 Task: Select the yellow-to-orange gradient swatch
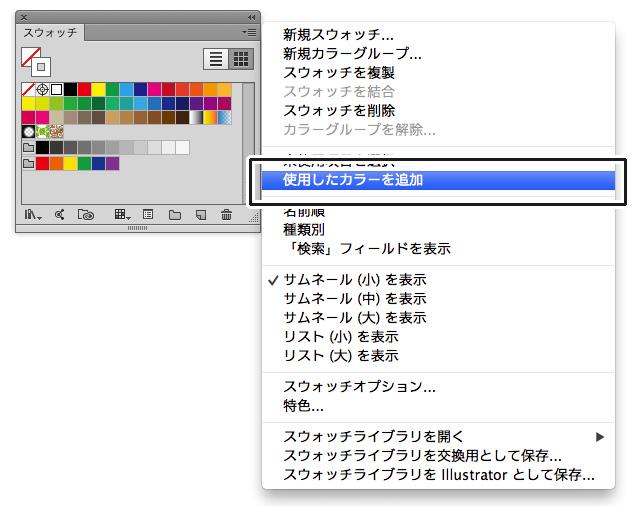click(210, 117)
